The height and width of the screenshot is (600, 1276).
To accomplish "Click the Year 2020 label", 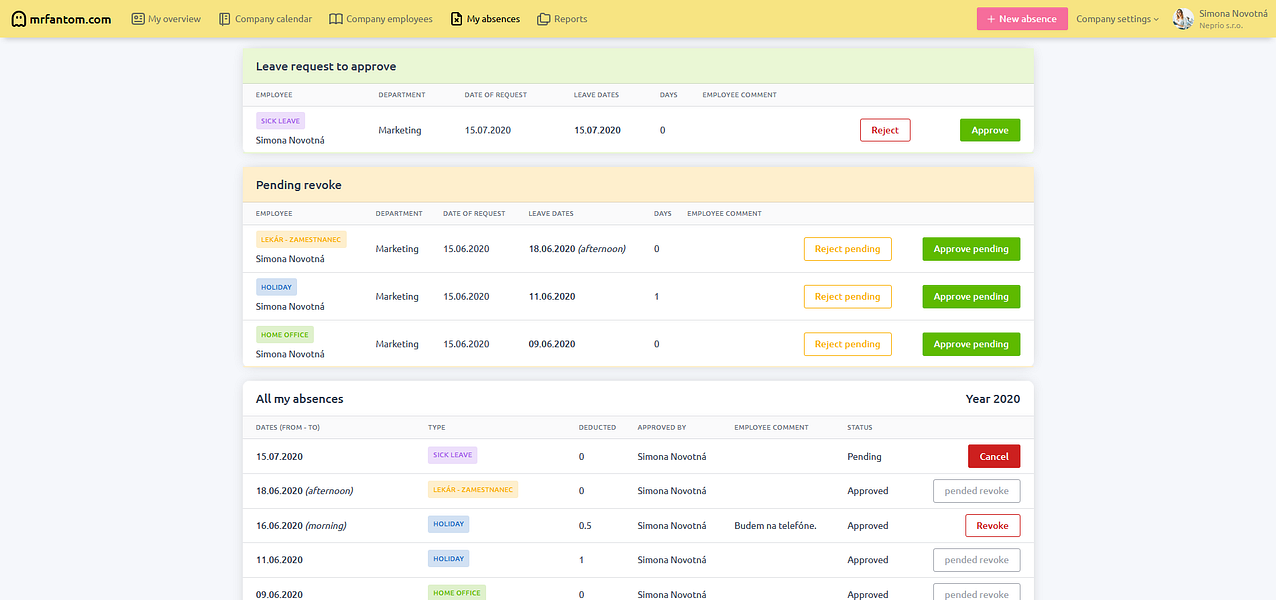I will [993, 398].
